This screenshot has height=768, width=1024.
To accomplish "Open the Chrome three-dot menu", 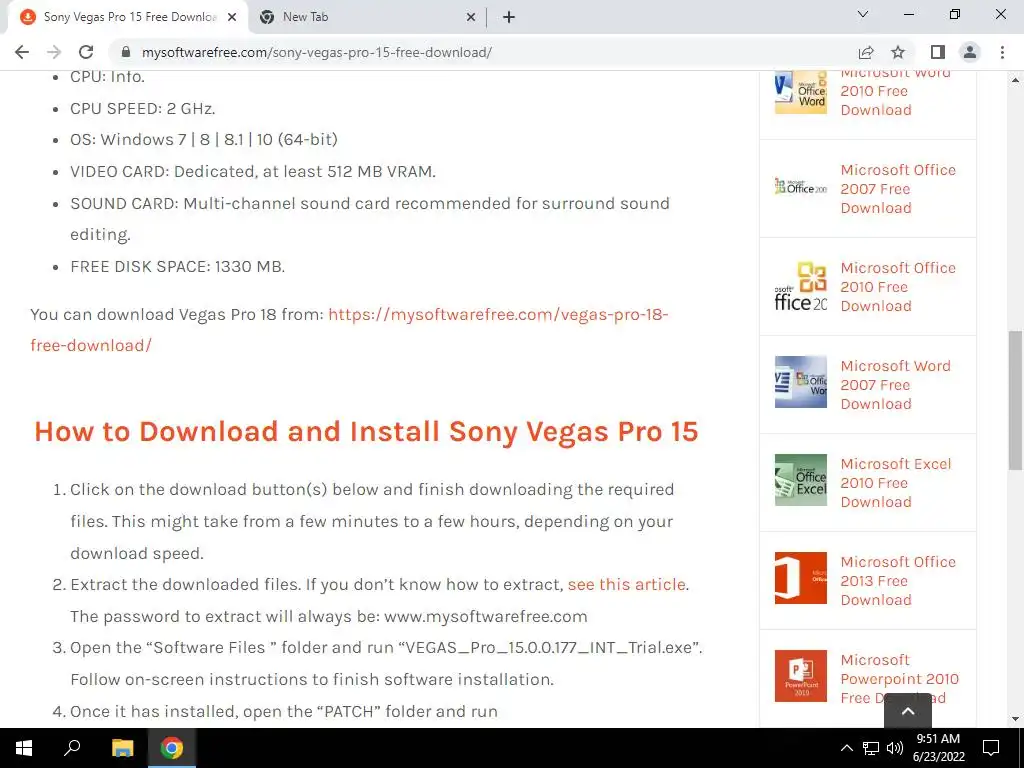I will (1002, 52).
